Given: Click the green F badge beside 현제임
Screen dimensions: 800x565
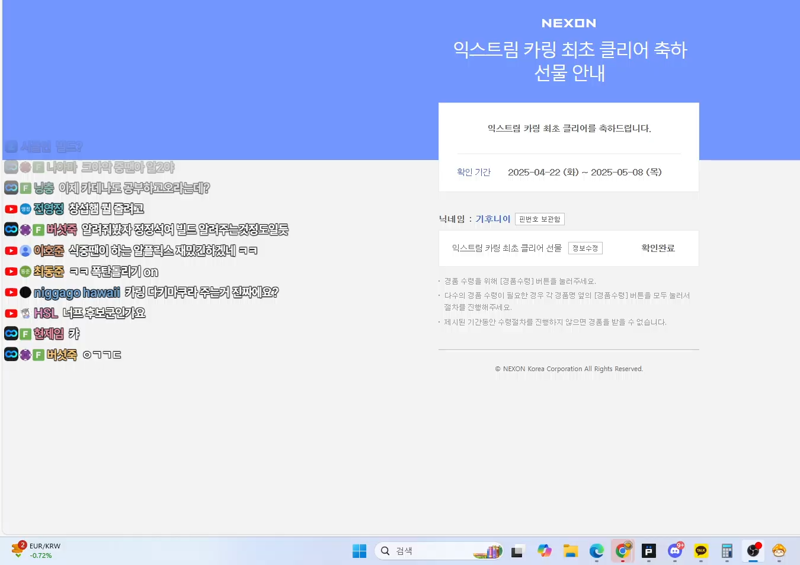Looking at the screenshot, I should coord(26,334).
